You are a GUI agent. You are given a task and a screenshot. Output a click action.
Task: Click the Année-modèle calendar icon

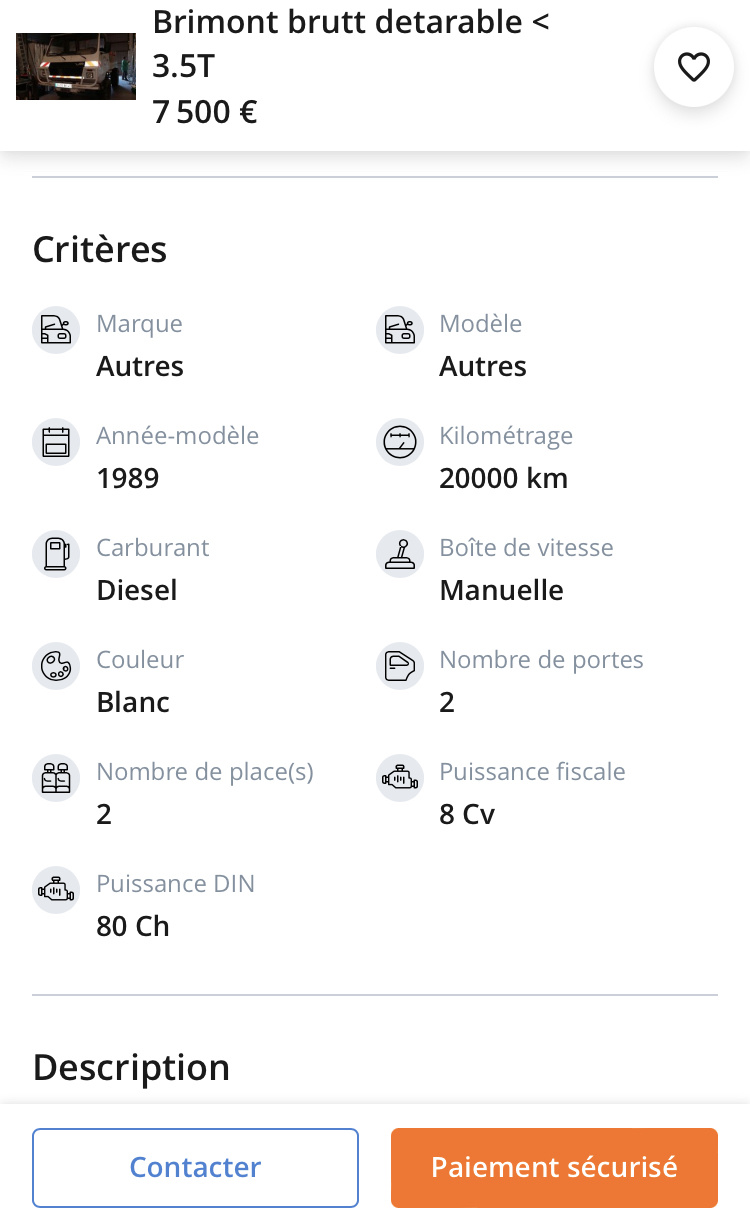pos(56,442)
